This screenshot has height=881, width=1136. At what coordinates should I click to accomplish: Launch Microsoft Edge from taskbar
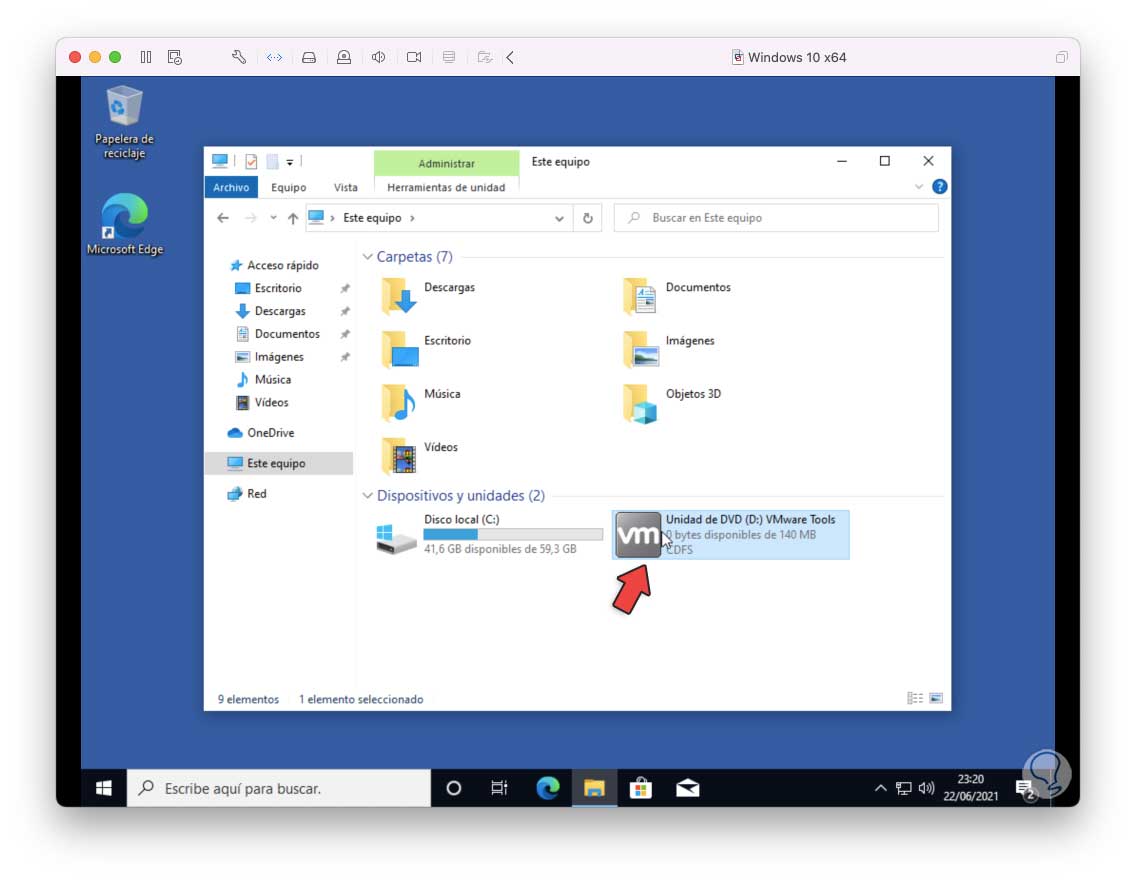[548, 788]
